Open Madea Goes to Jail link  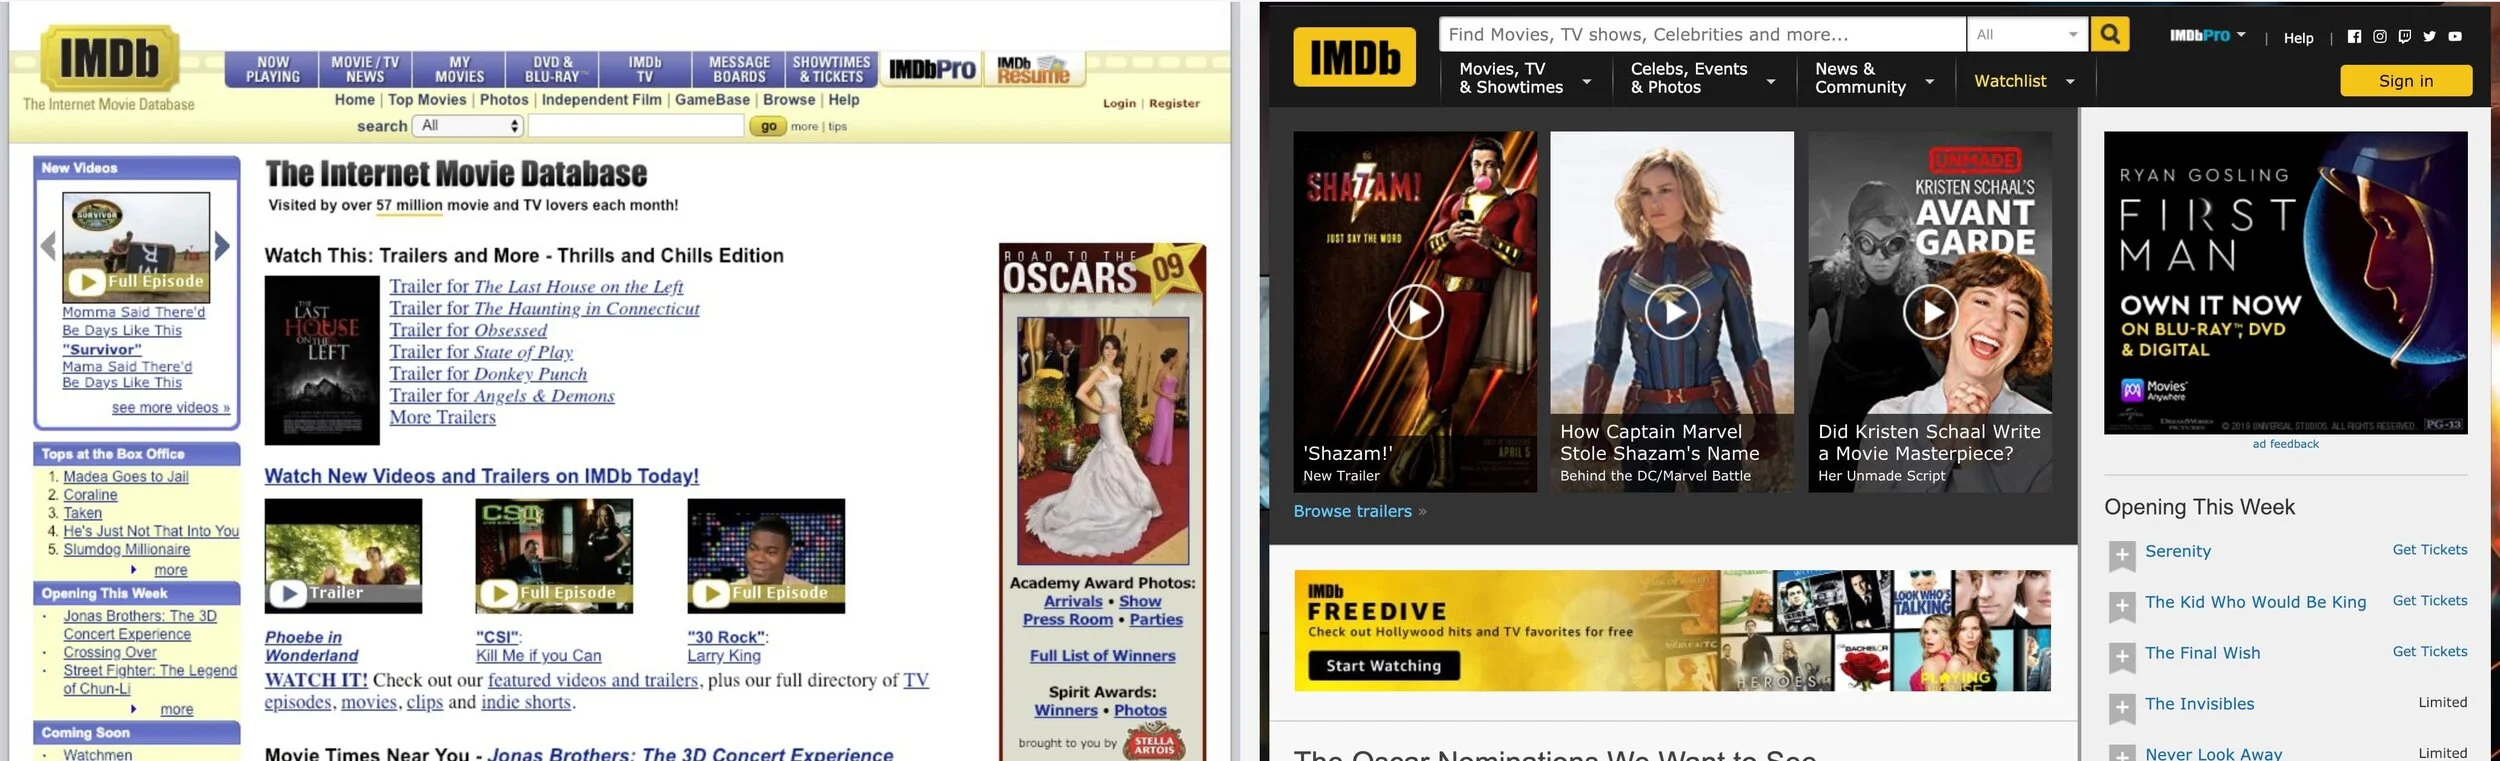[x=126, y=477]
